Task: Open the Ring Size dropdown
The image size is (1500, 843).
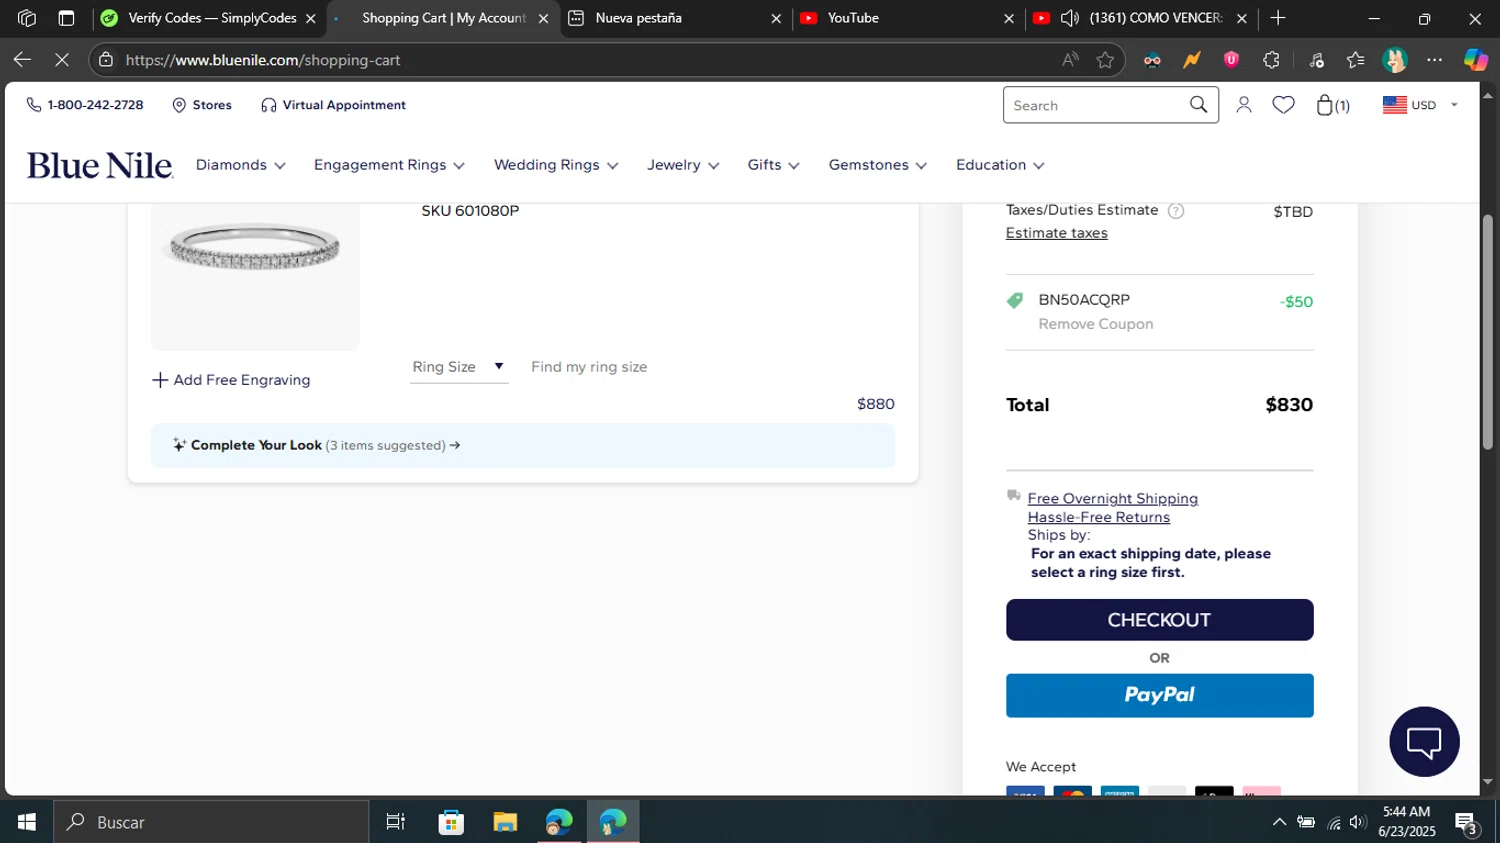Action: 459,367
